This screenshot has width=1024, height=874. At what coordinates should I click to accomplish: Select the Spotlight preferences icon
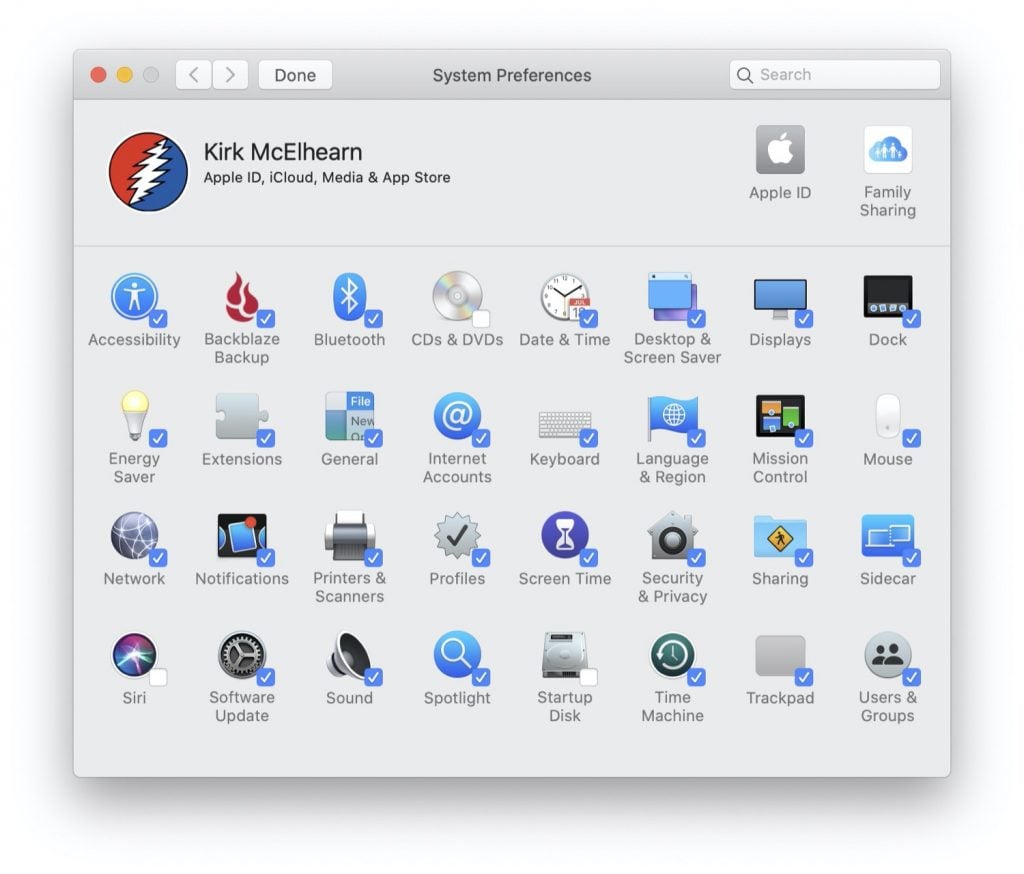[x=456, y=656]
